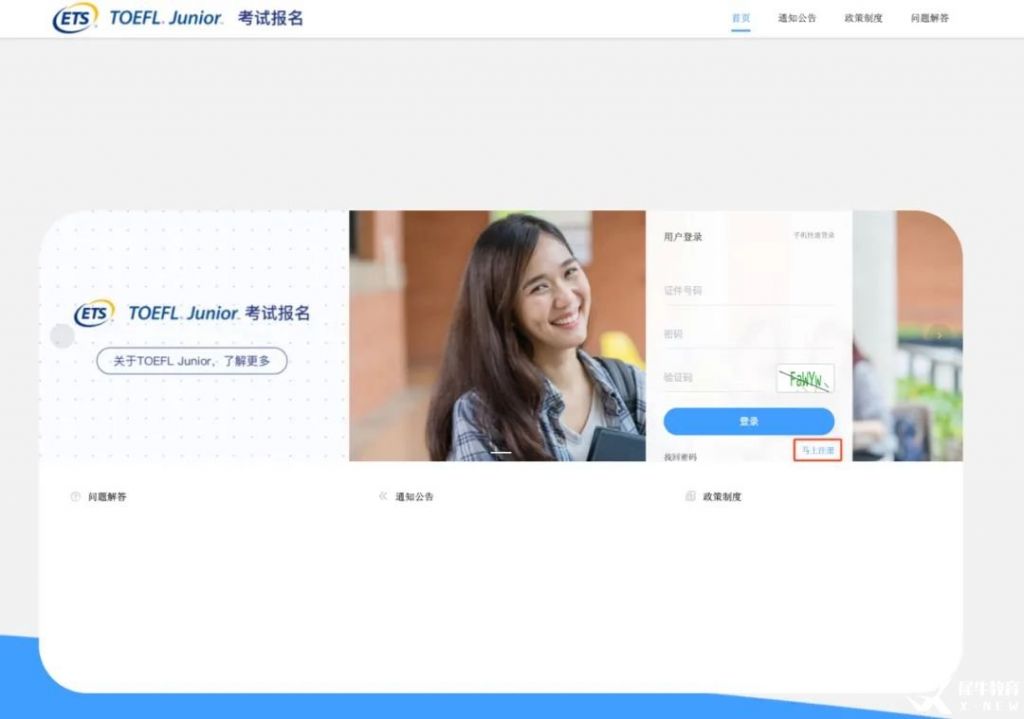Focus the 验证码 captcha input field
This screenshot has height=719, width=1024.
[718, 377]
